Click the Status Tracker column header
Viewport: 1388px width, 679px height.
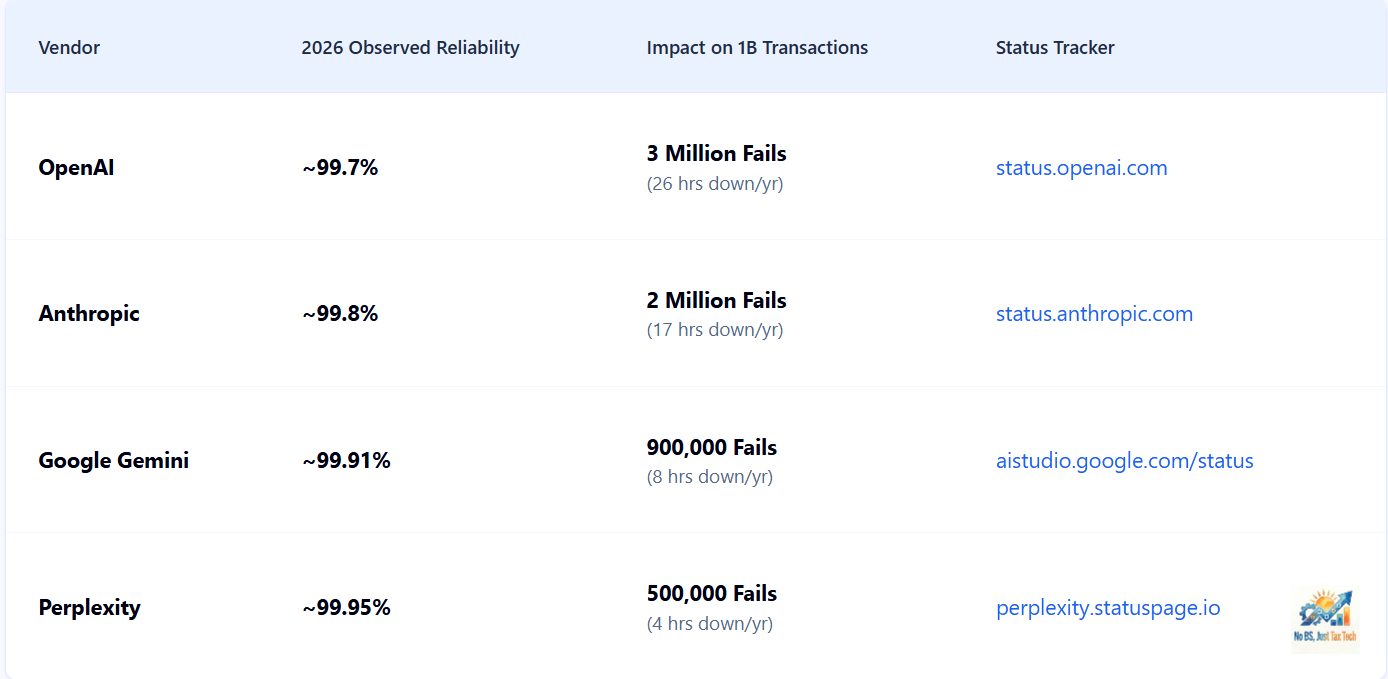point(1055,48)
